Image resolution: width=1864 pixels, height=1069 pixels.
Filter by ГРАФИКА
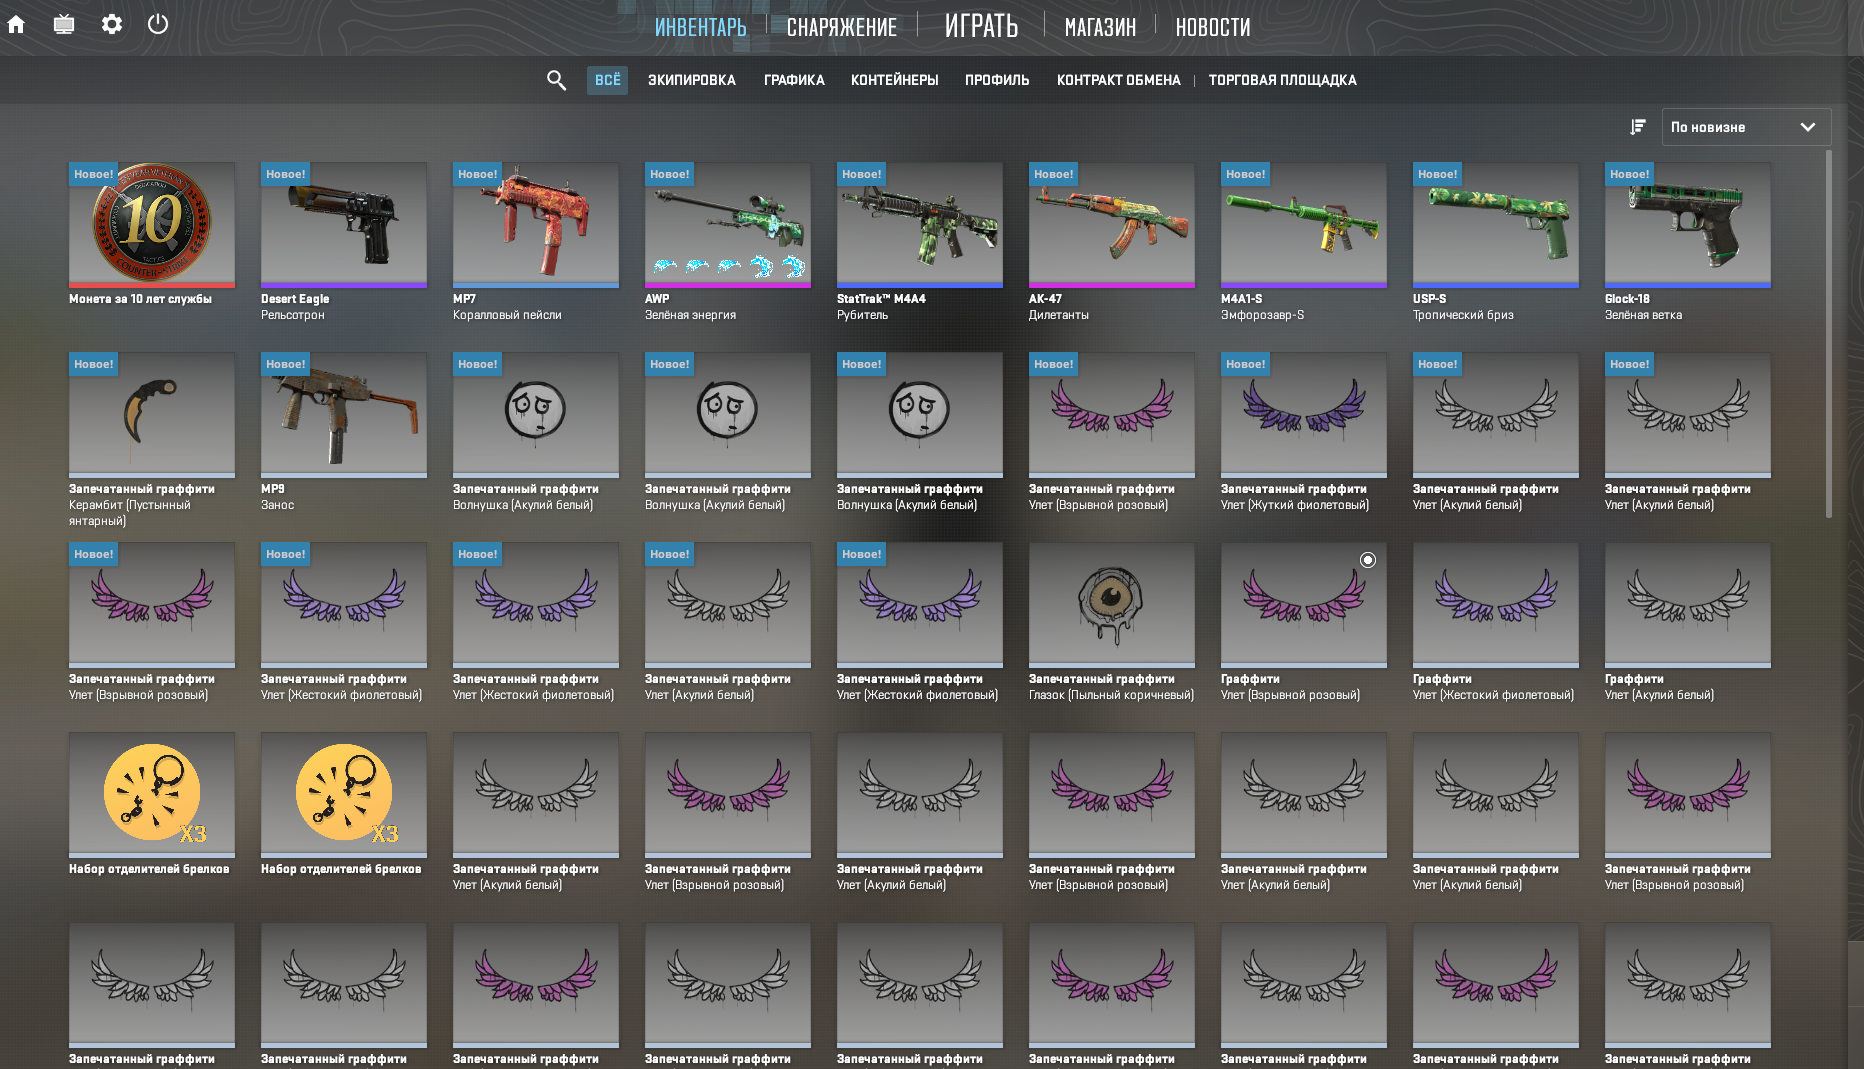tap(794, 80)
